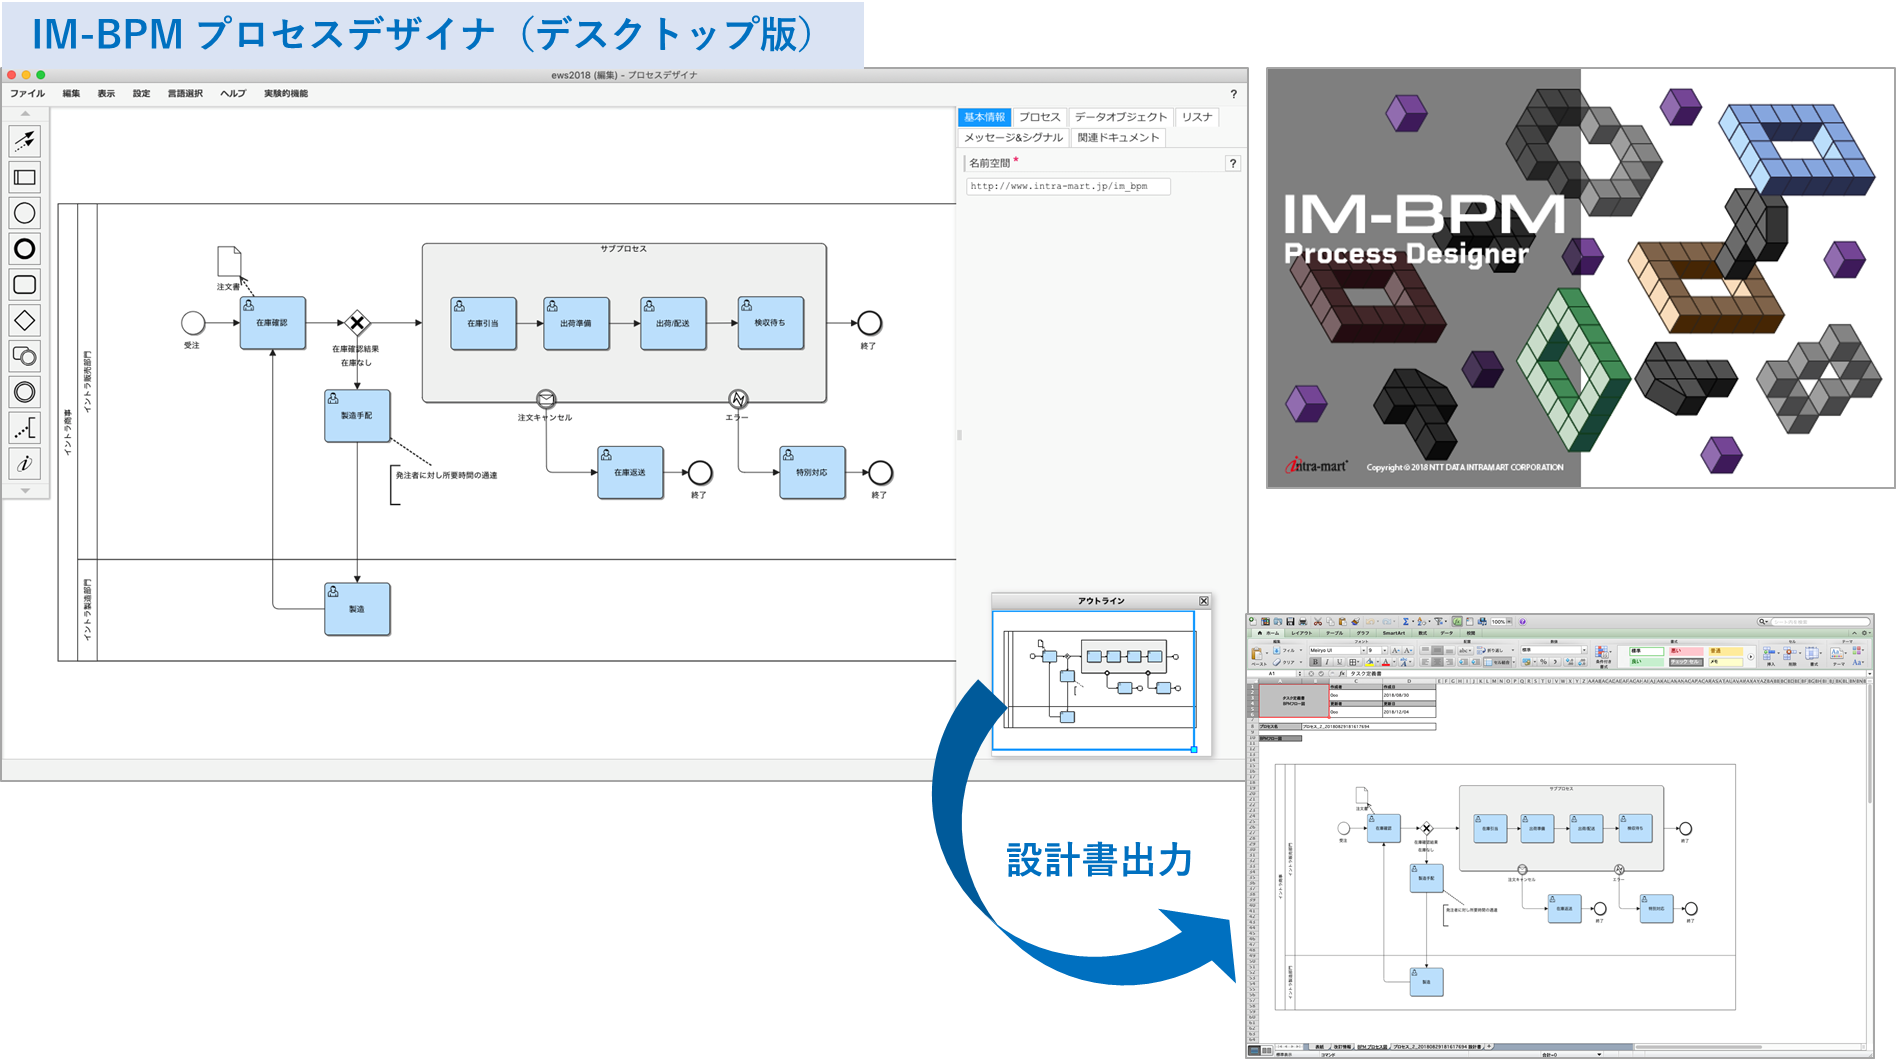Screen dimensions: 1896x1059
Task: Switch to the プロセス tab
Action: [1039, 117]
